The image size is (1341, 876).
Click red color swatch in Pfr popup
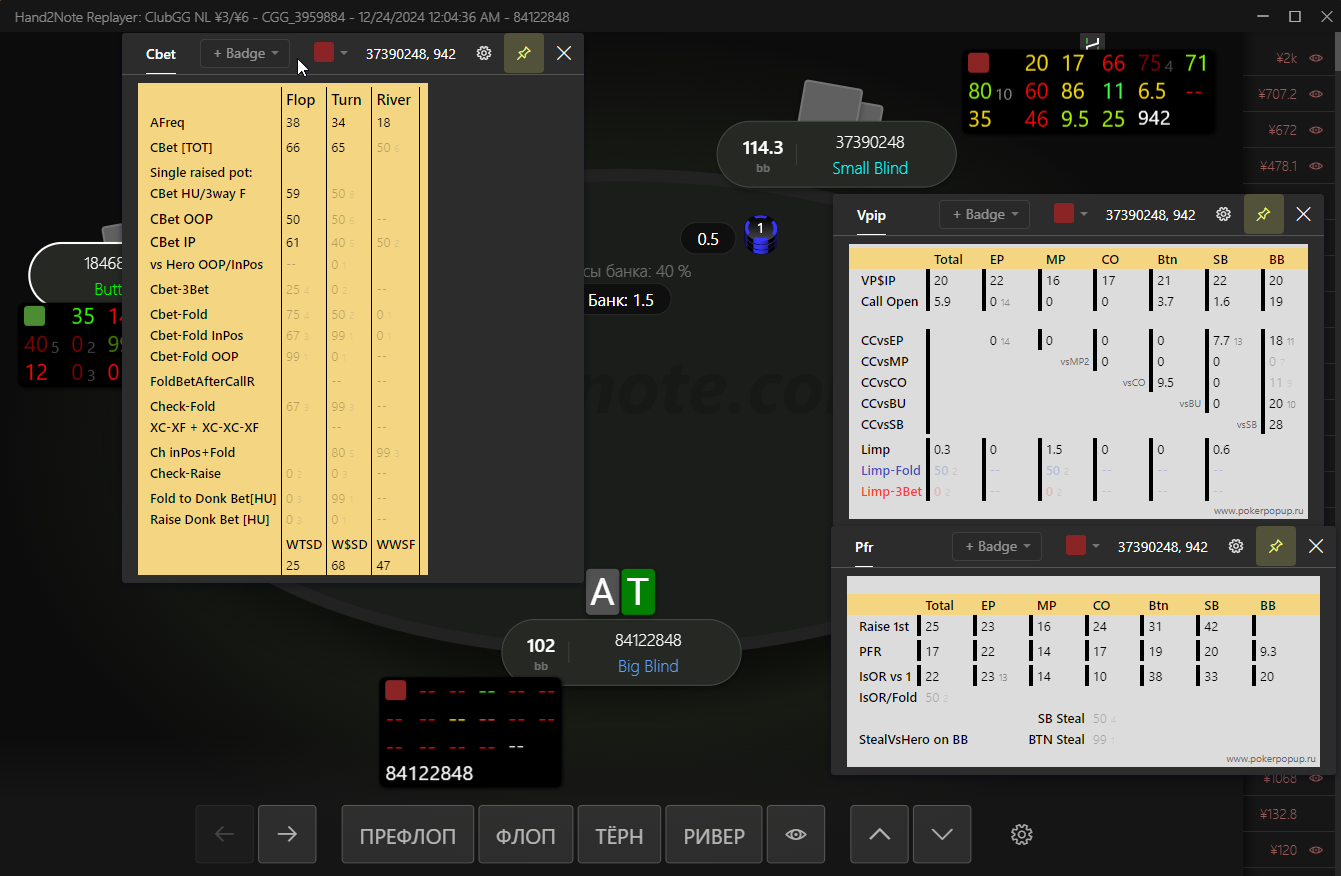(1076, 546)
